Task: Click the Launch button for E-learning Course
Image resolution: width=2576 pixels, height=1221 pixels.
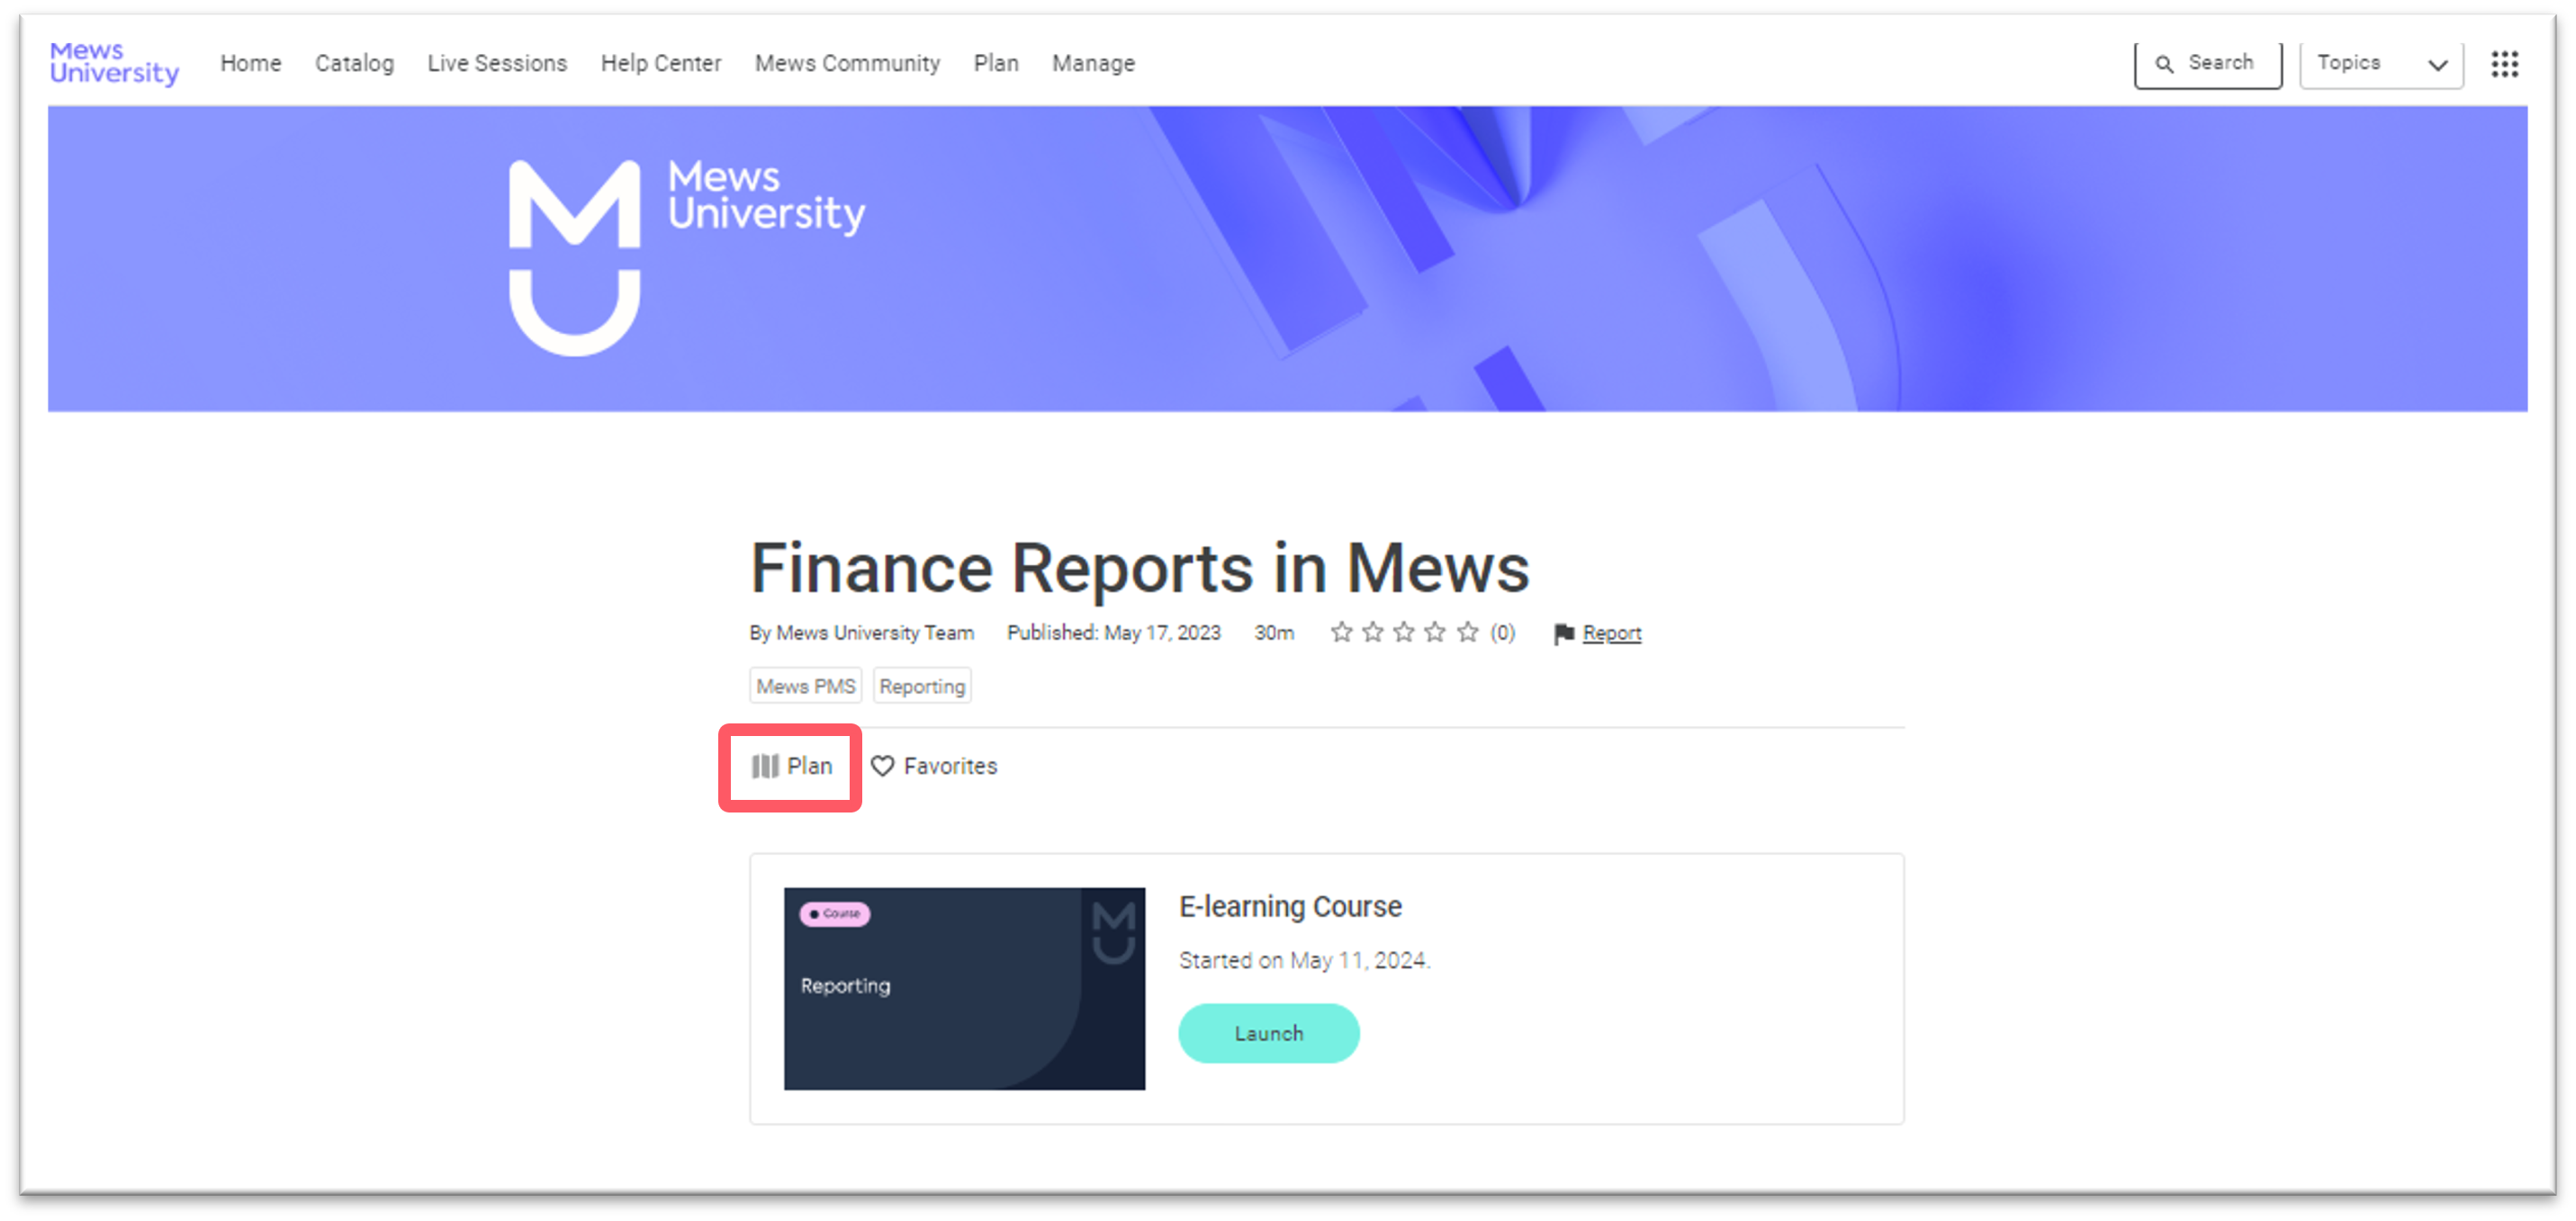Action: coord(1268,1033)
